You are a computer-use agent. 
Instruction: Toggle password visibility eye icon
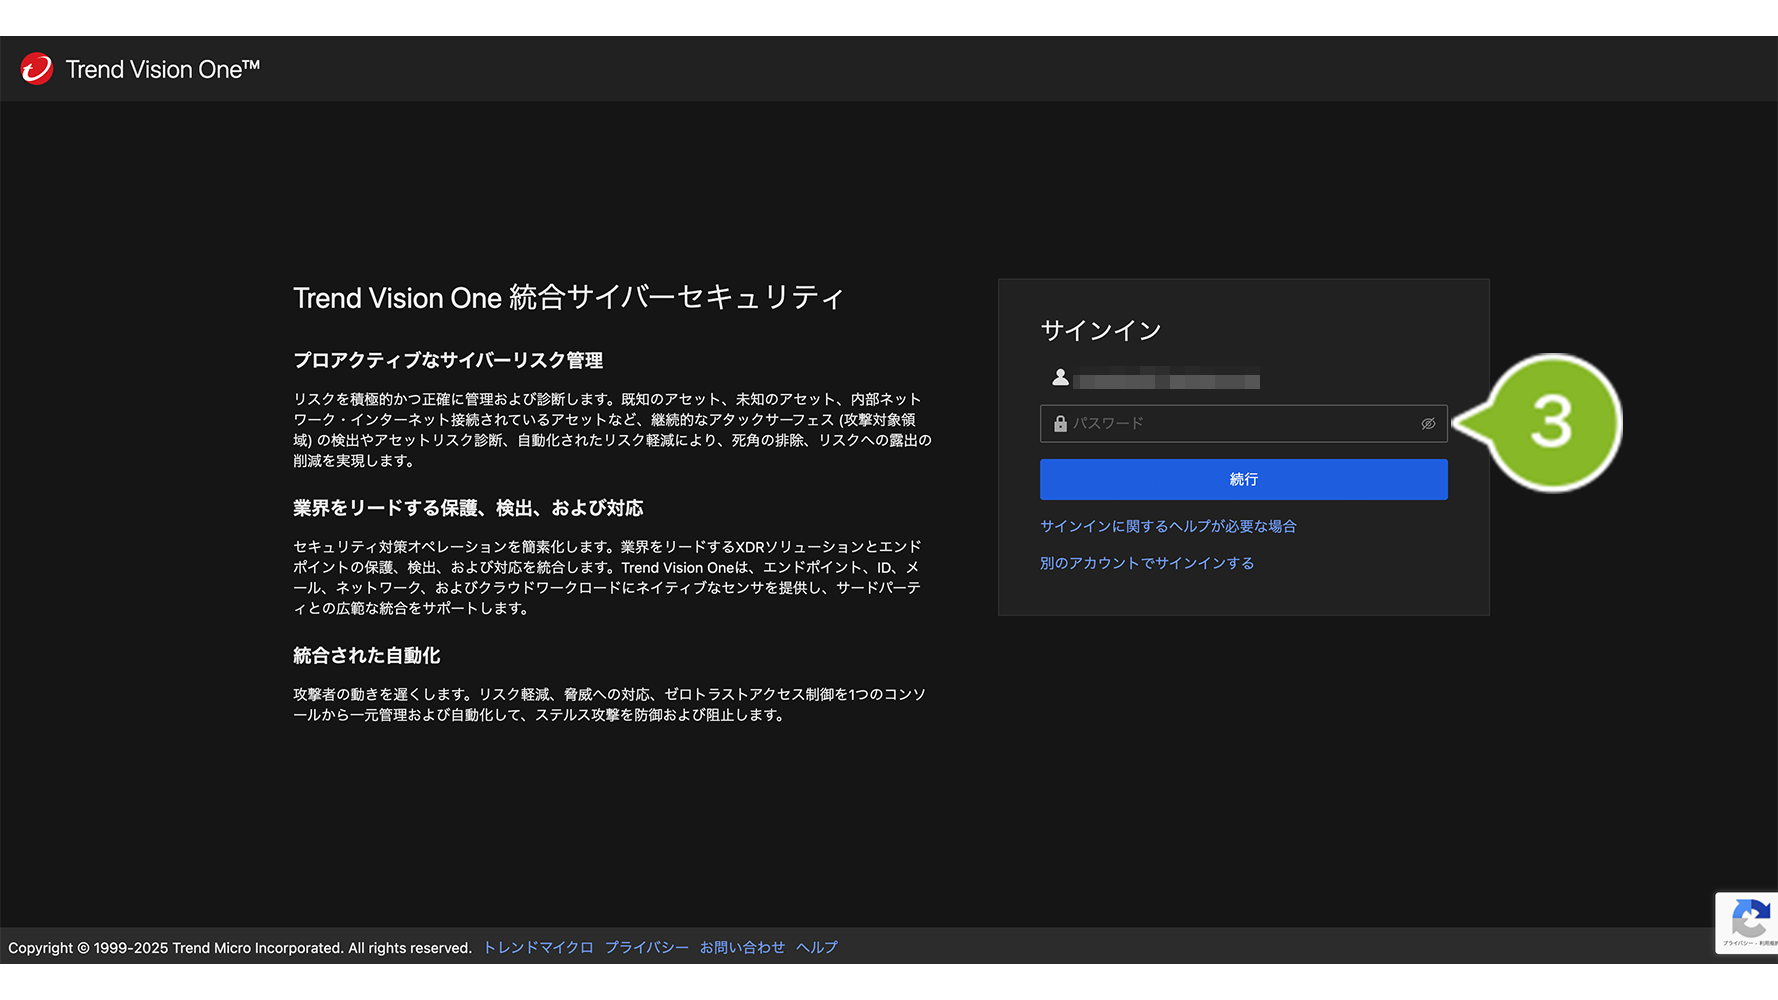pos(1428,424)
